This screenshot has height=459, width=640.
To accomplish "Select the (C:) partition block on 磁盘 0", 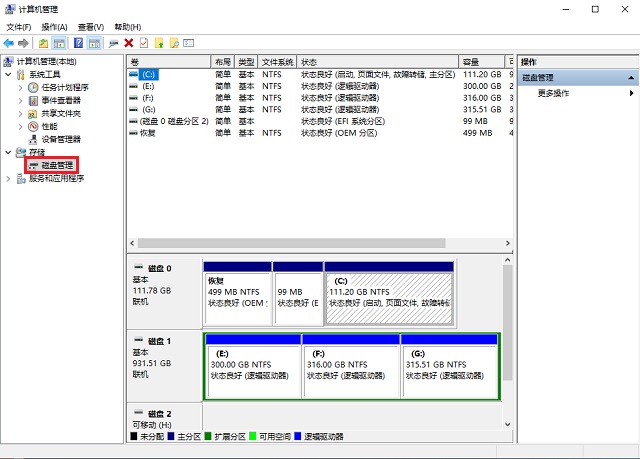I will 388,296.
